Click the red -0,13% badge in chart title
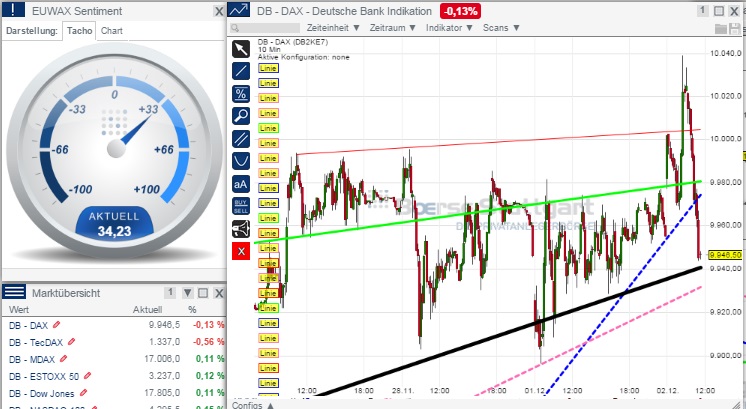 click(460, 11)
